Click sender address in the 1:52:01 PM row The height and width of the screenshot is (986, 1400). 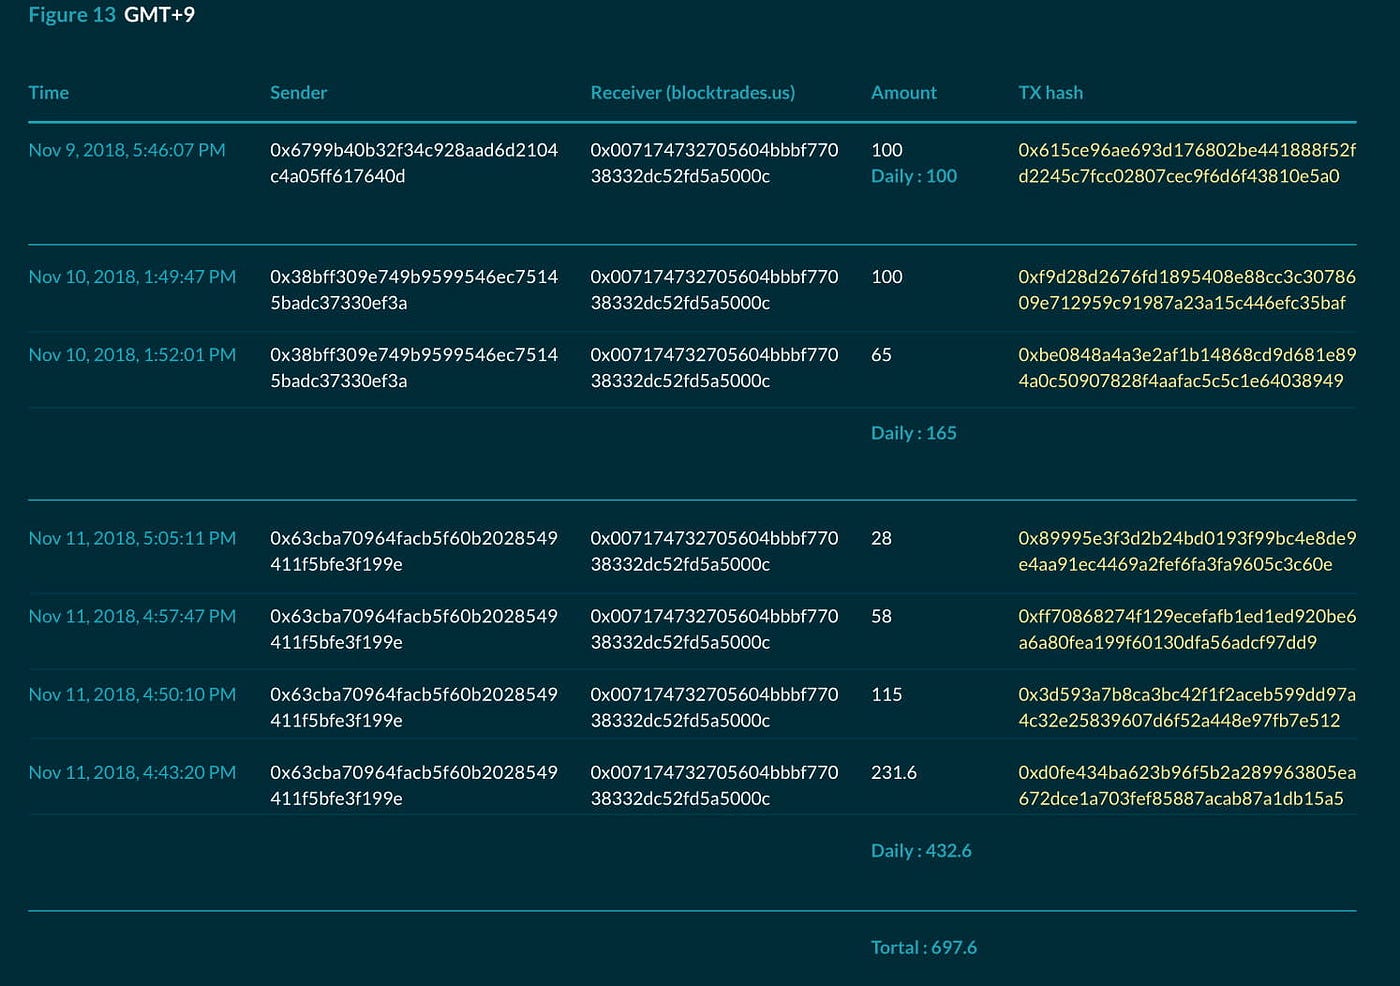(414, 368)
